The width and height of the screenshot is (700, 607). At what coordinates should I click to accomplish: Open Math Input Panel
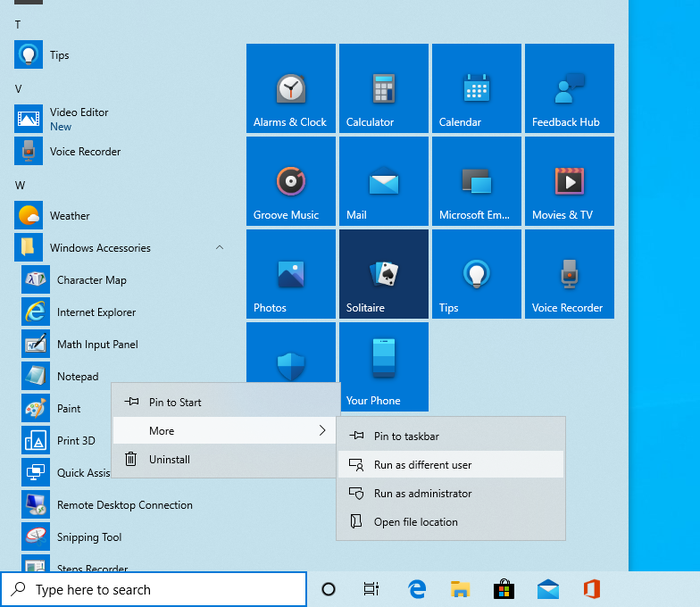point(121,344)
